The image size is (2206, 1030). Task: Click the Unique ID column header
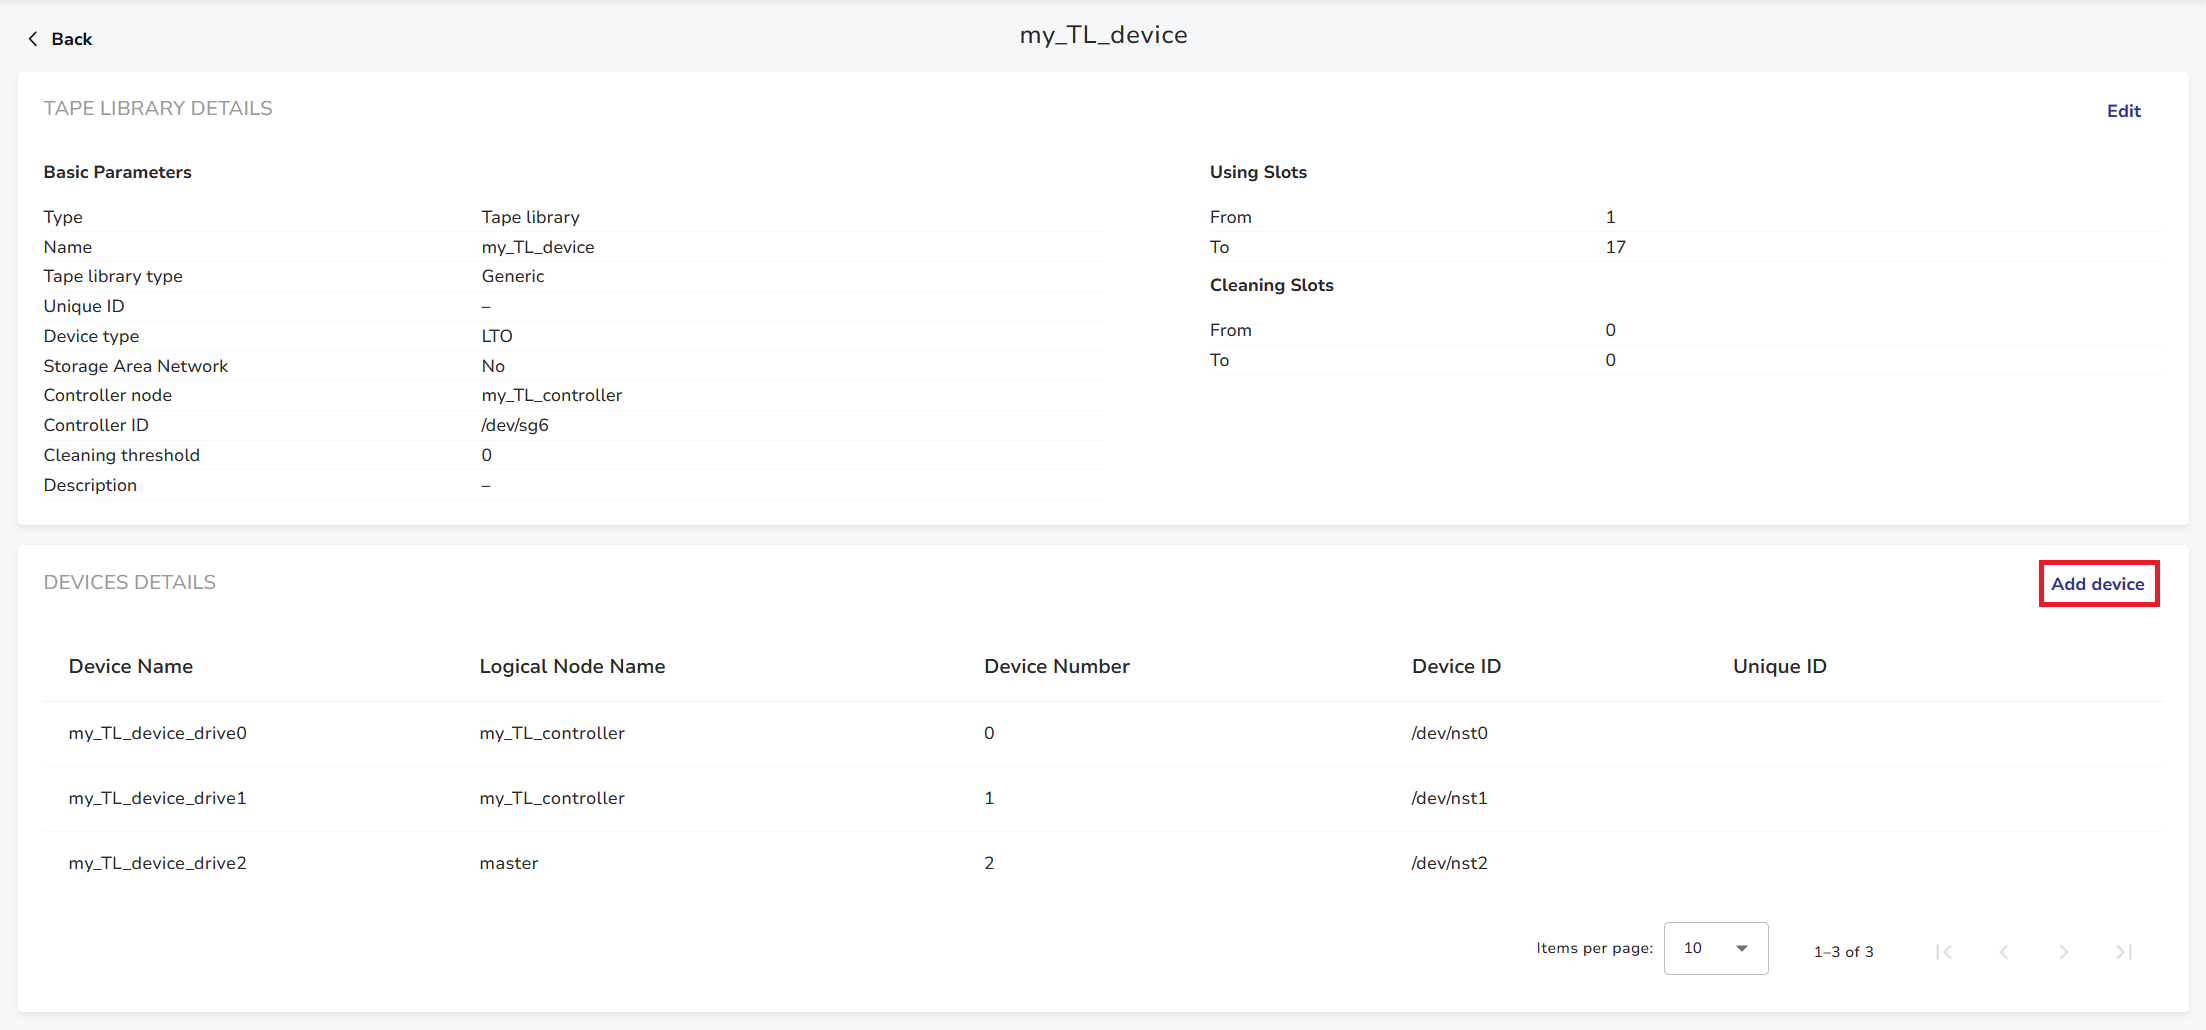1779,666
